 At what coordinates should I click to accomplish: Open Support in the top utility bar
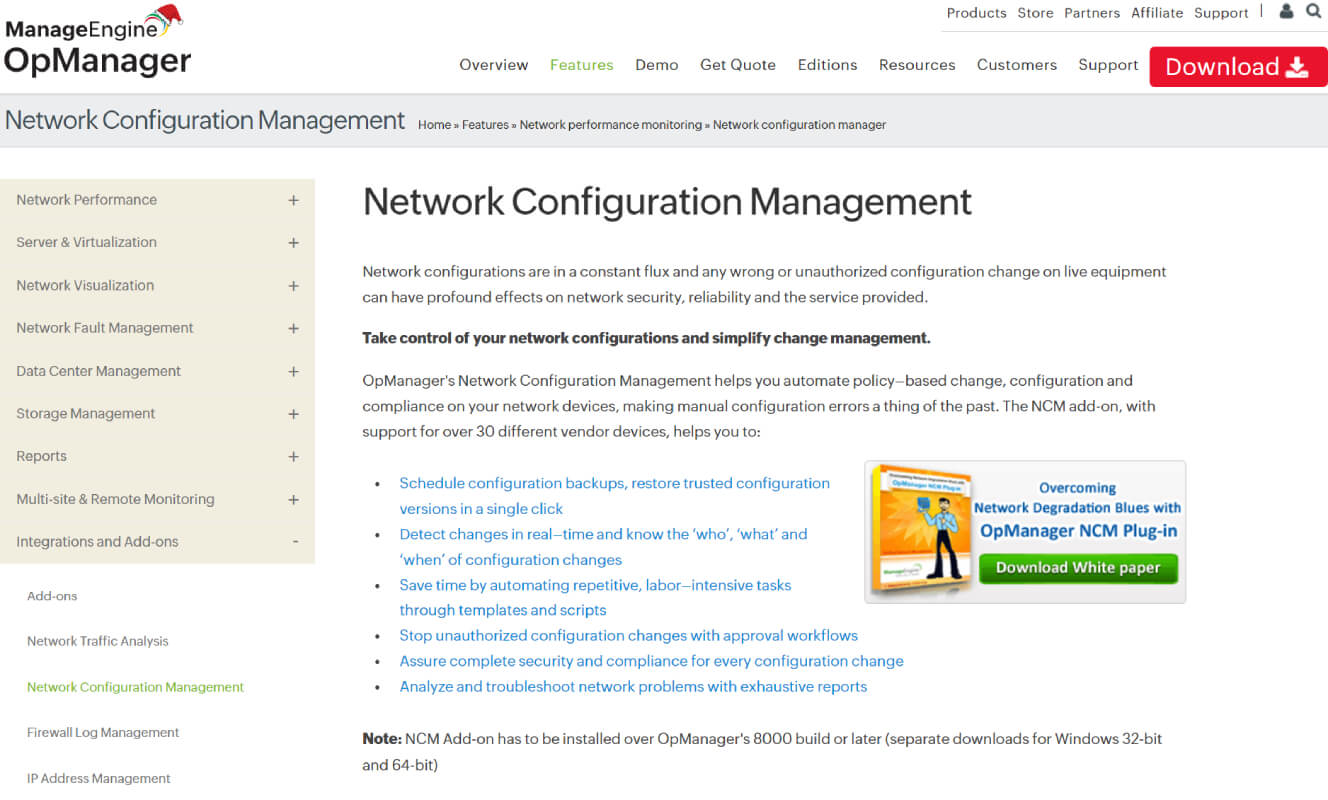pos(1221,13)
